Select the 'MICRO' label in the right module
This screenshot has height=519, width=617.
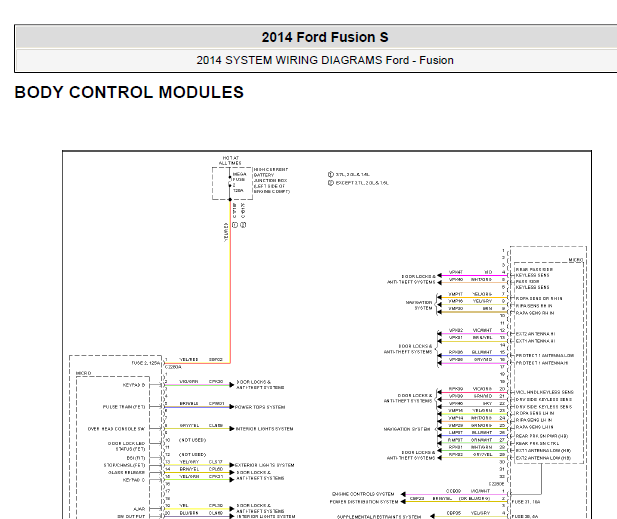[x=576, y=260]
